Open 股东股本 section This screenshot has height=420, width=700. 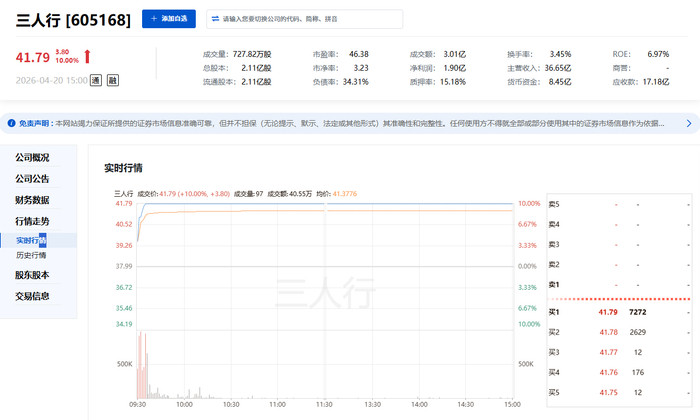32,275
